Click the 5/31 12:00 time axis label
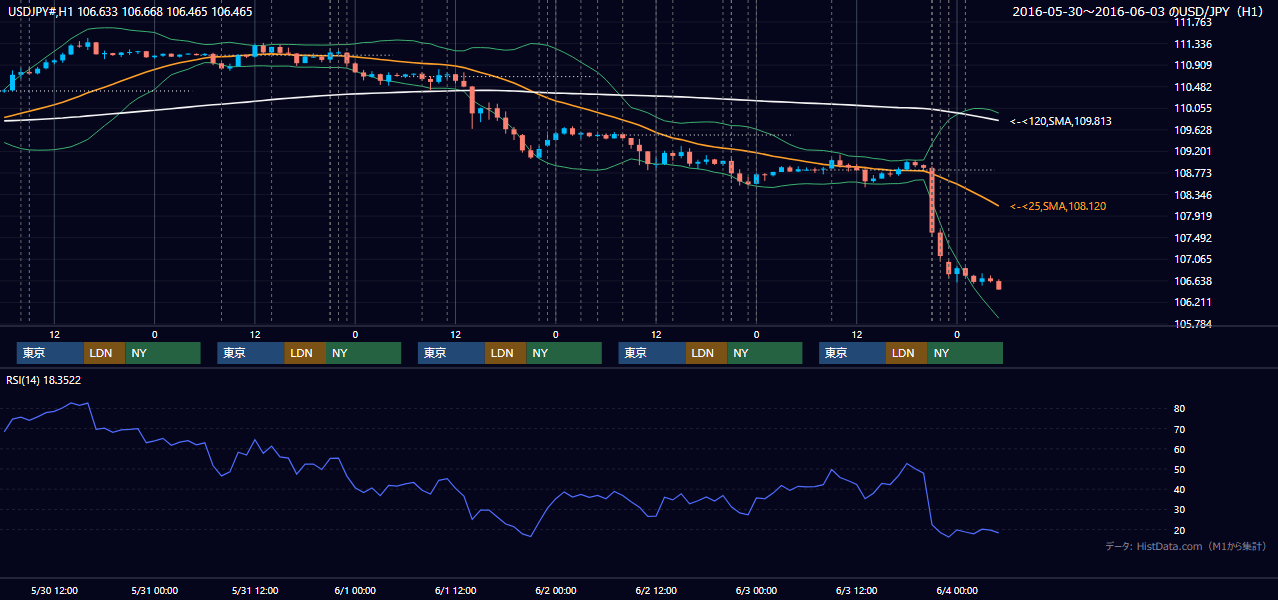Screen dimensions: 1278x600 pos(255,590)
